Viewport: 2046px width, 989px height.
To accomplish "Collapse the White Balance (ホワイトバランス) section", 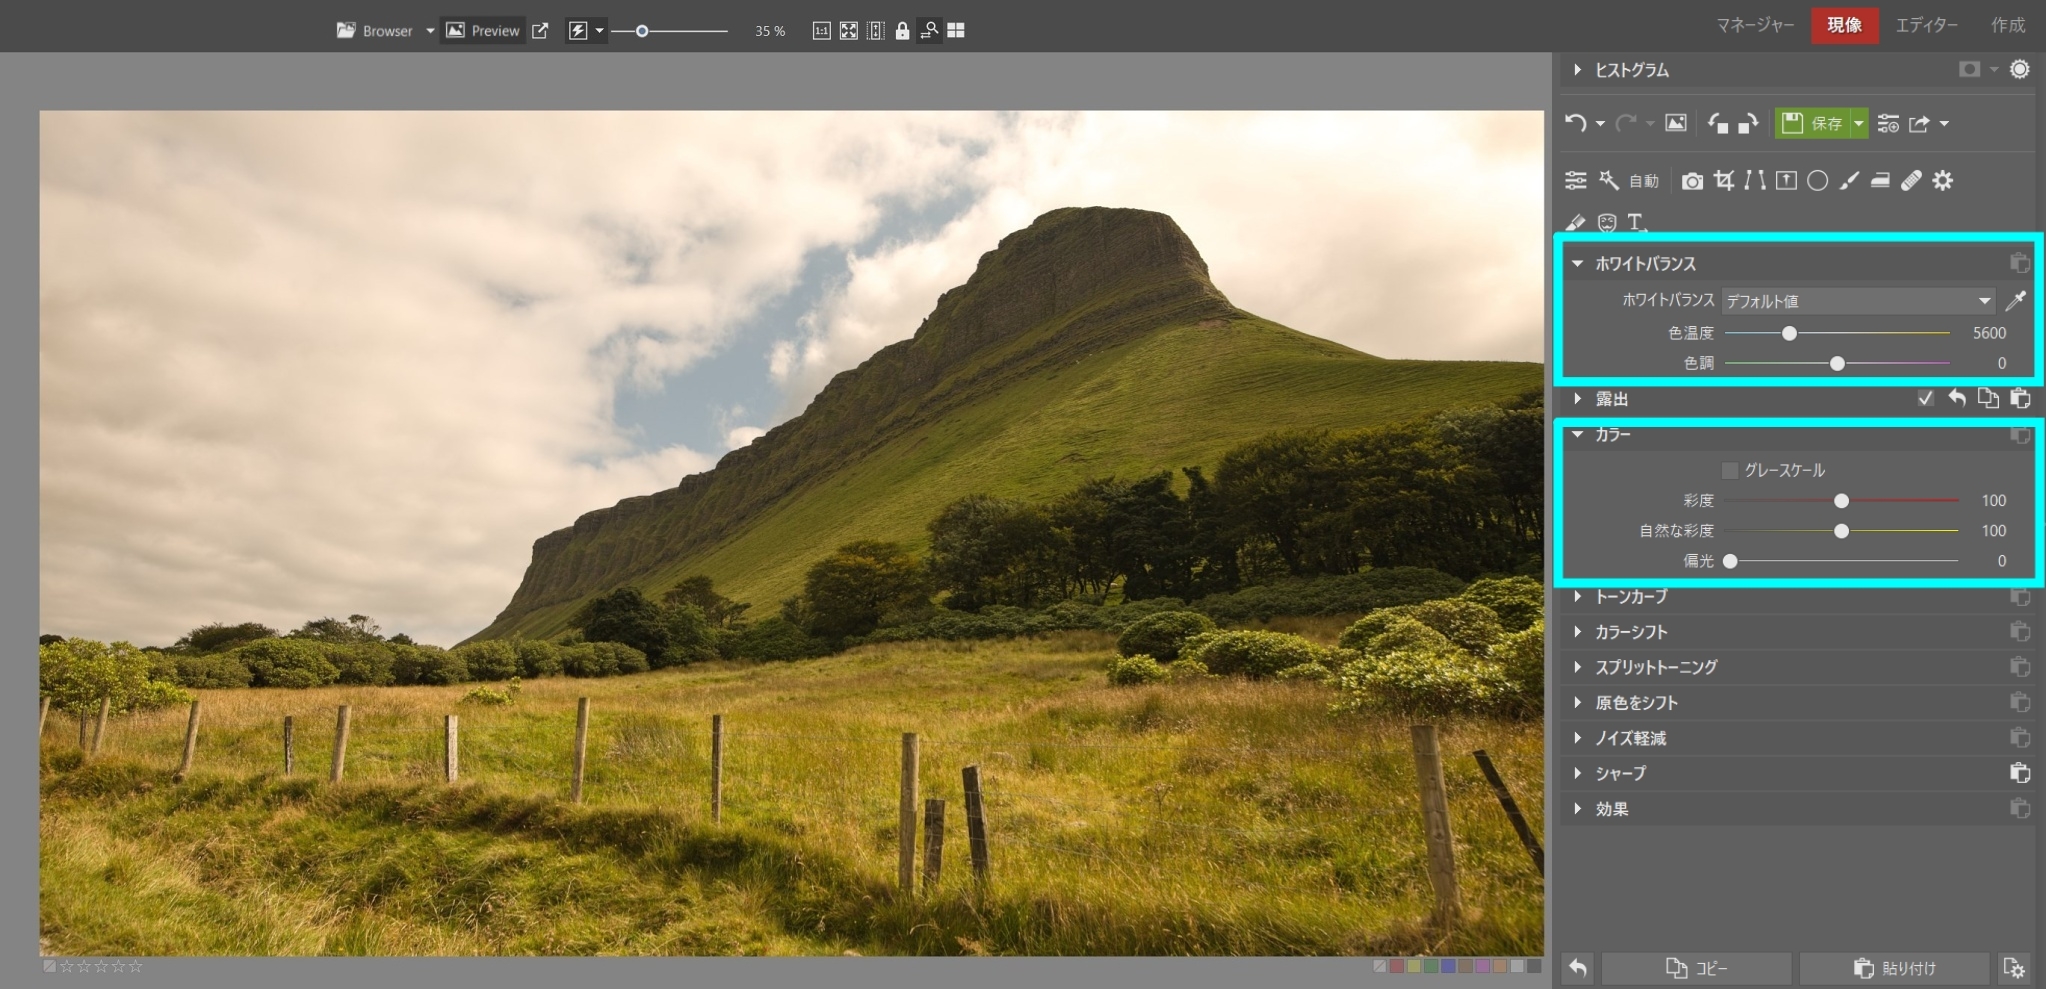I will (x=1577, y=264).
